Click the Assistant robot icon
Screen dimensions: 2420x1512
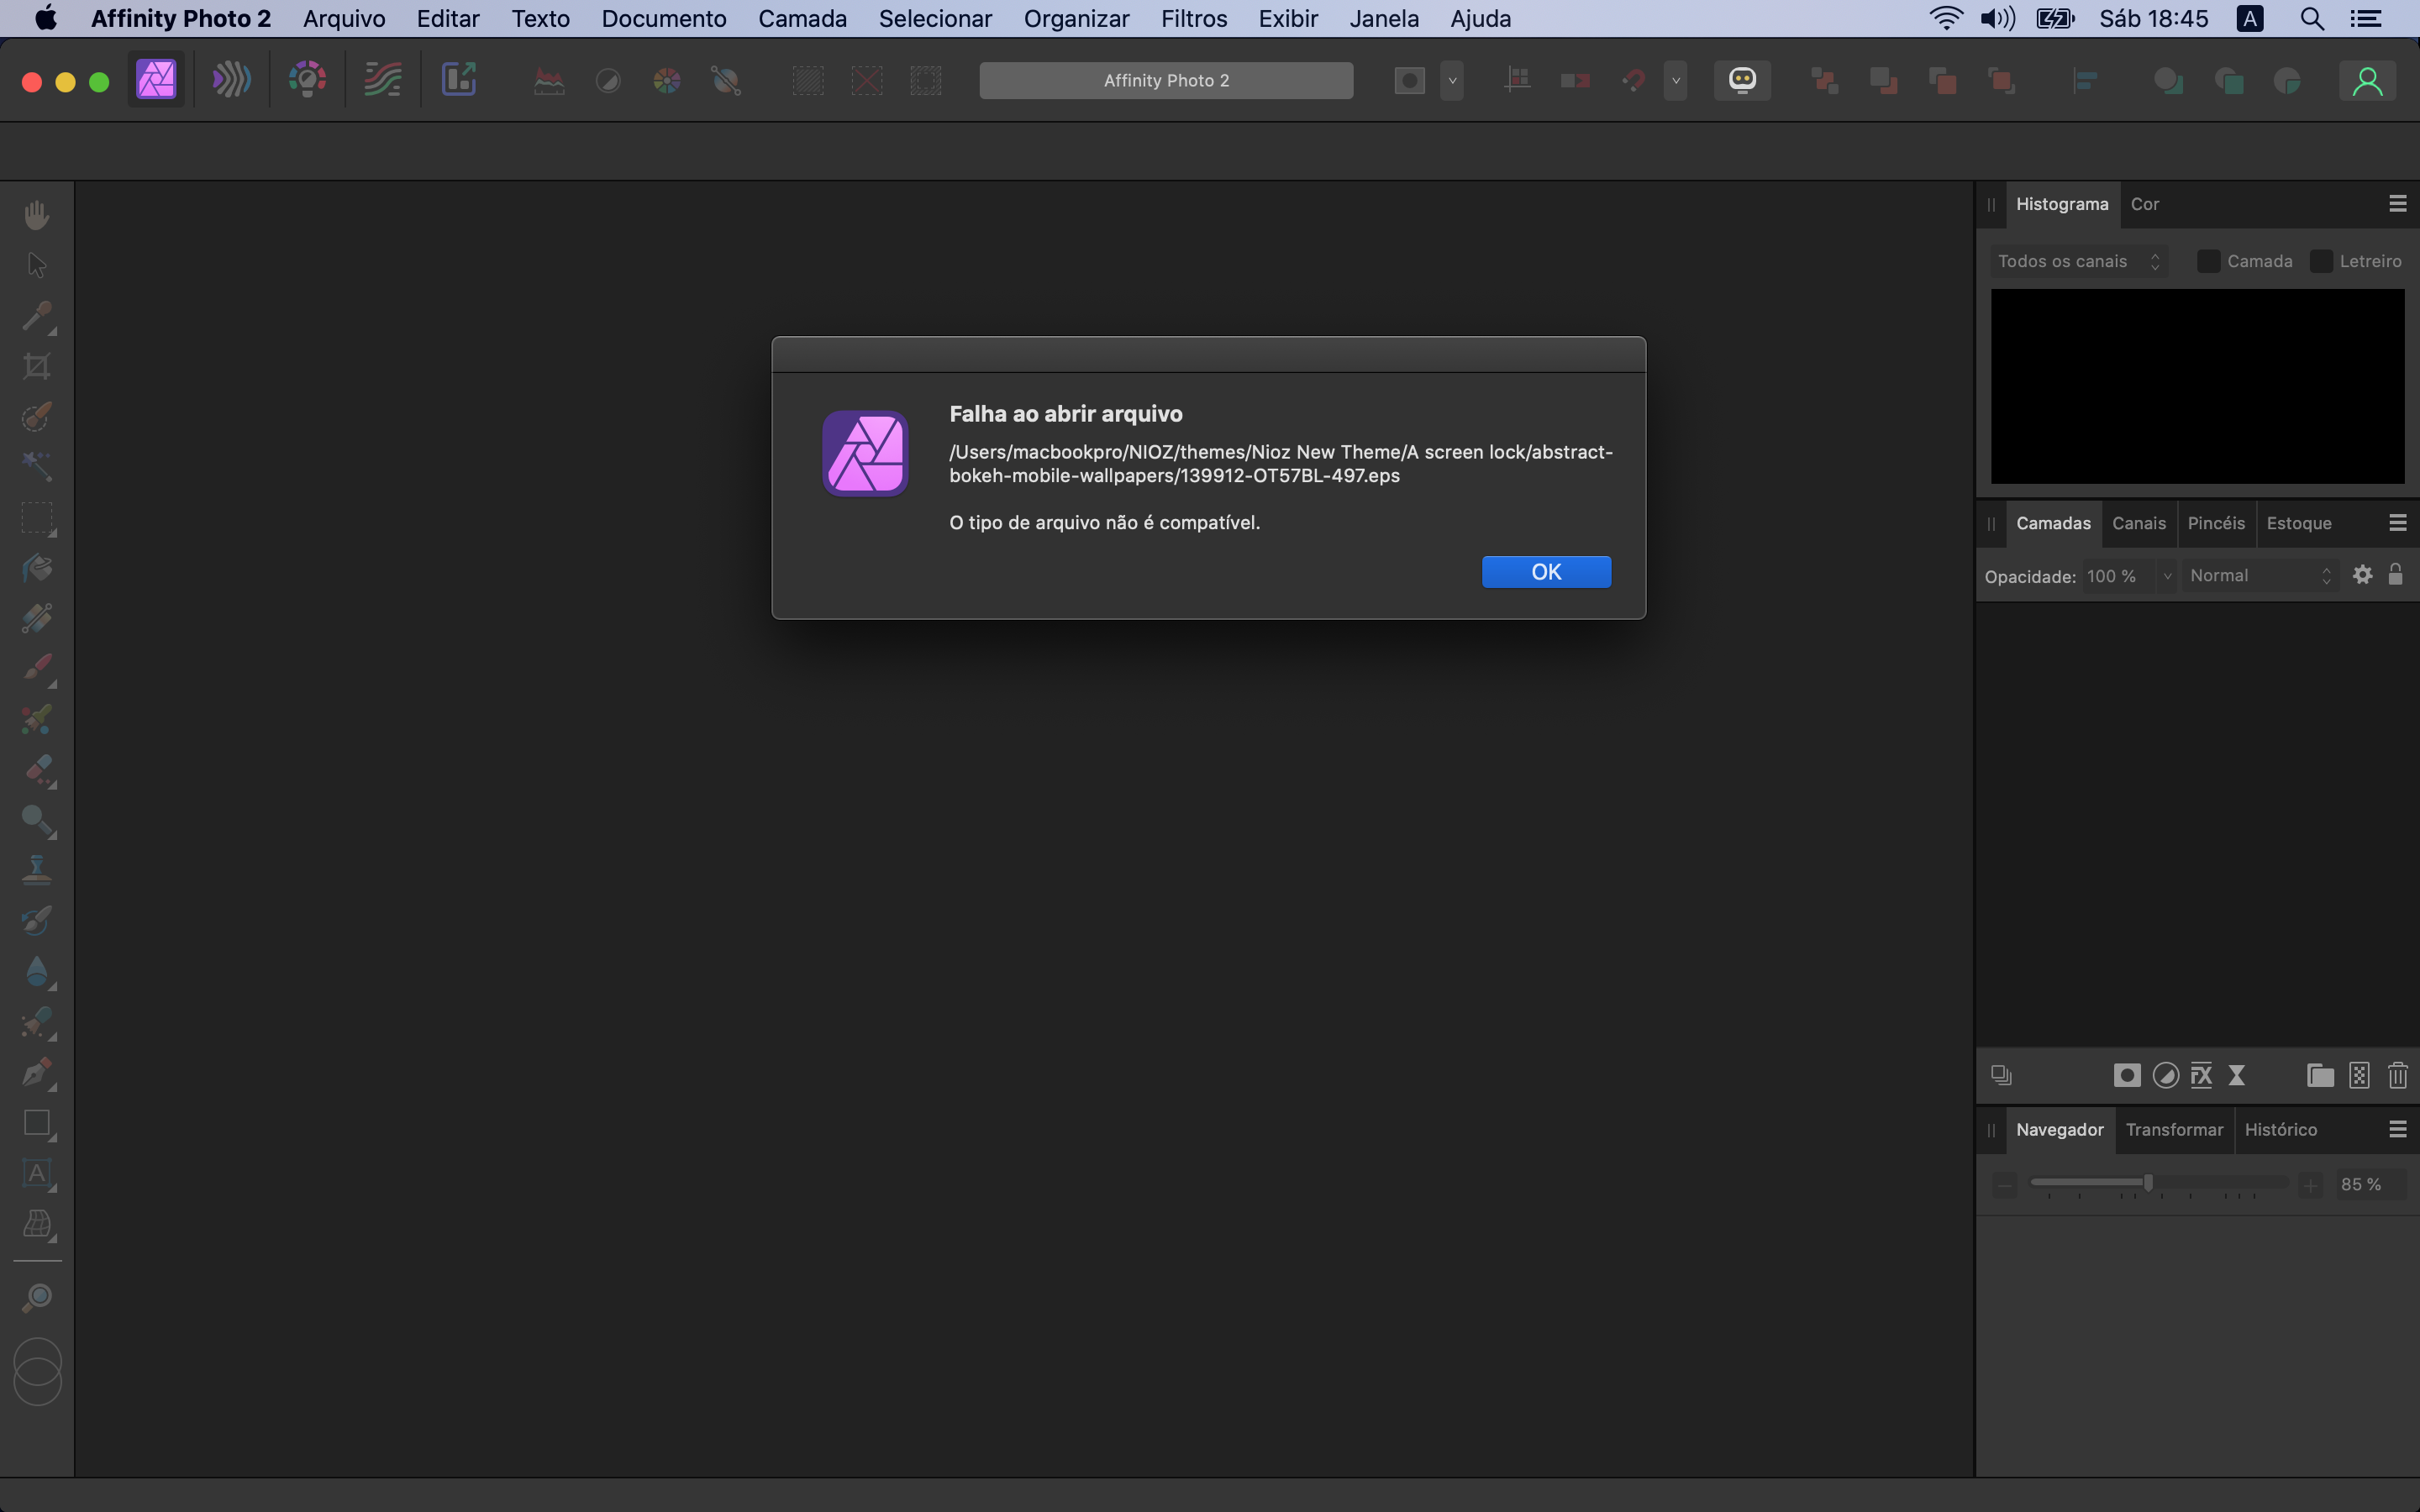pos(1742,80)
